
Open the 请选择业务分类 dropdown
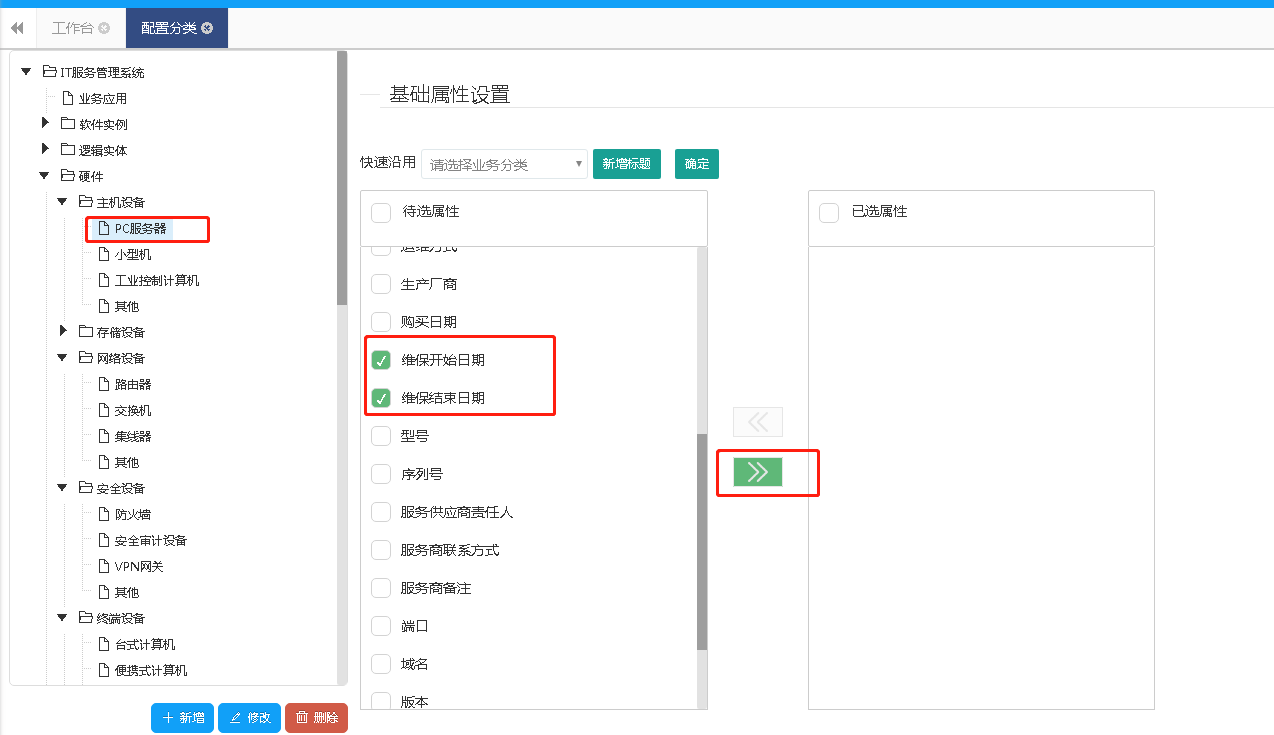coord(505,163)
